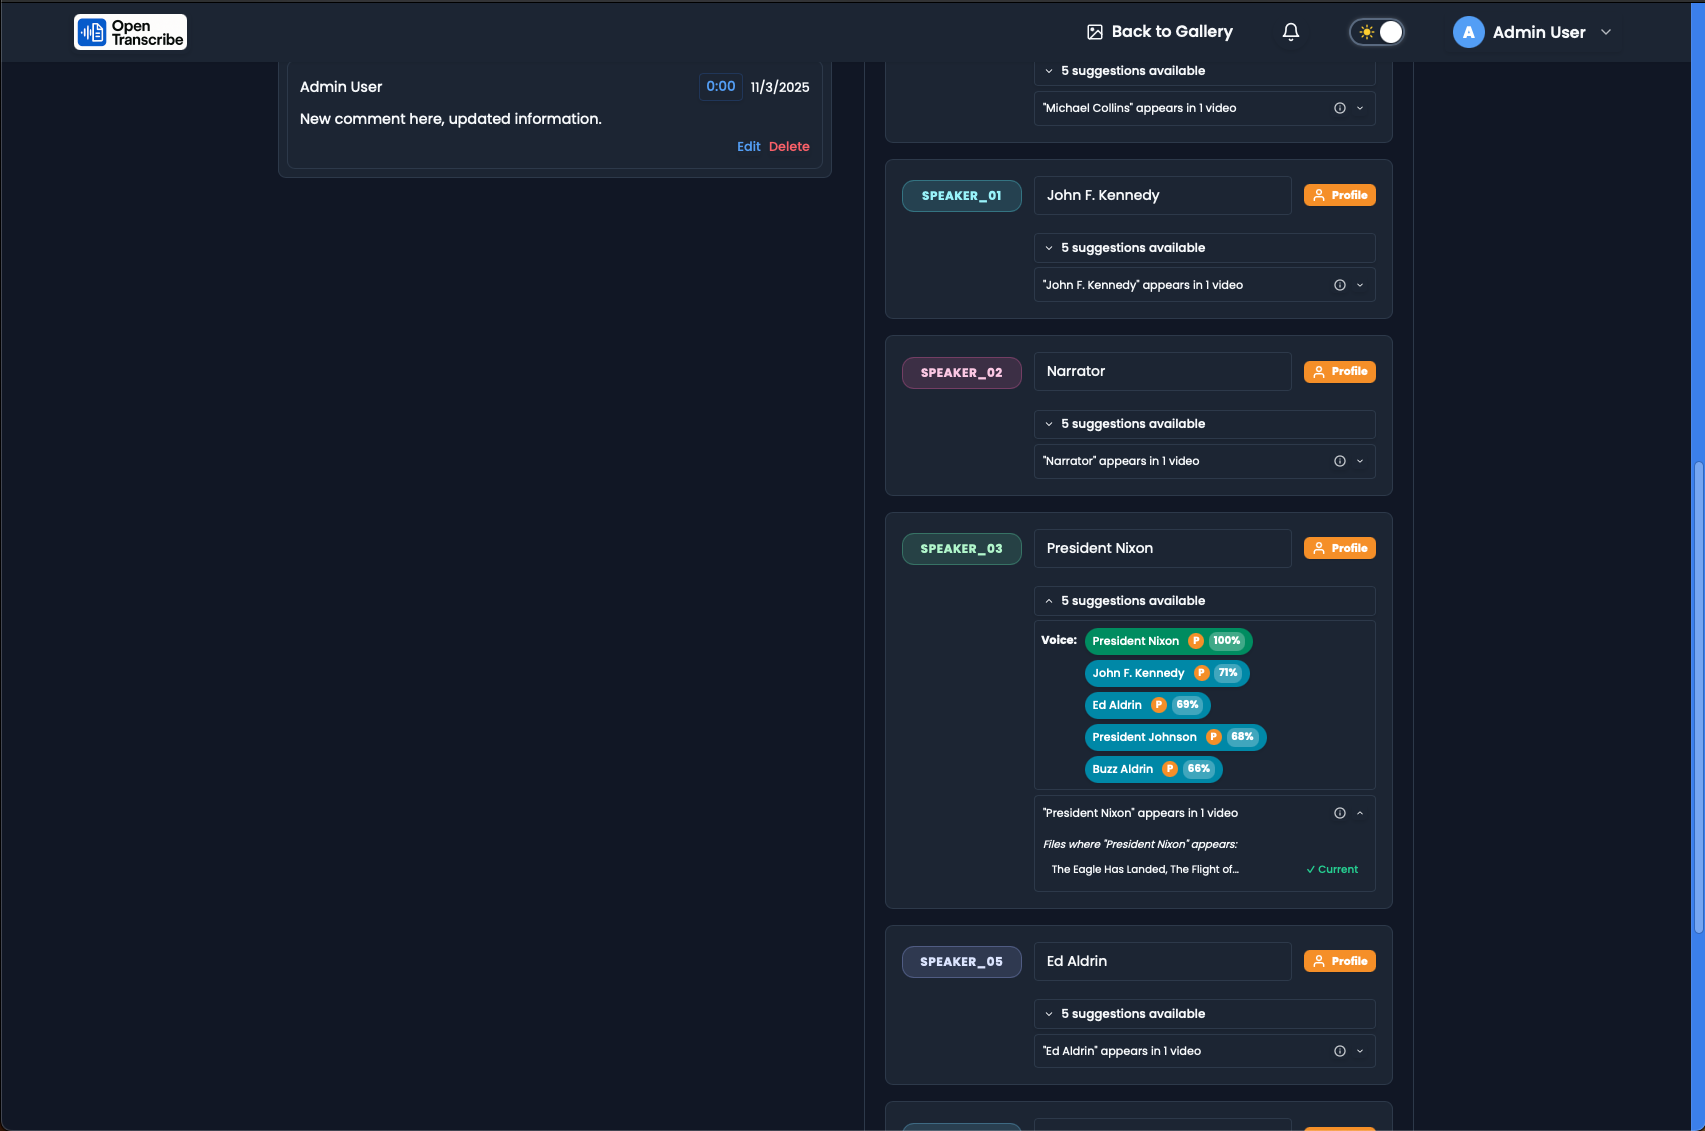This screenshot has height=1131, width=1705.
Task: Expand Michael Collins appearances chevron
Action: click(1360, 108)
